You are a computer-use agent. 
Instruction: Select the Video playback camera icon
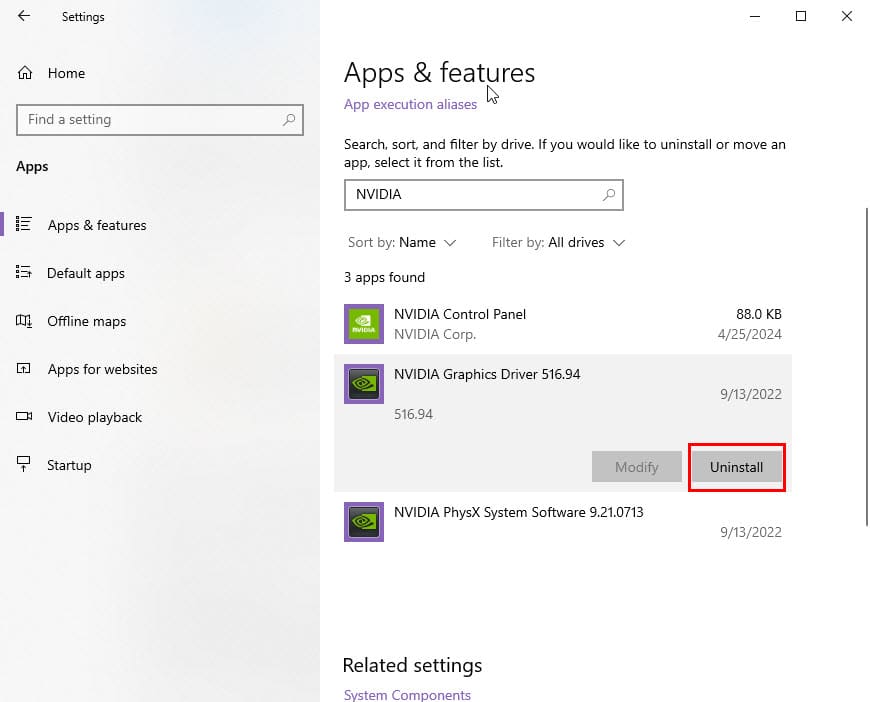click(x=24, y=416)
